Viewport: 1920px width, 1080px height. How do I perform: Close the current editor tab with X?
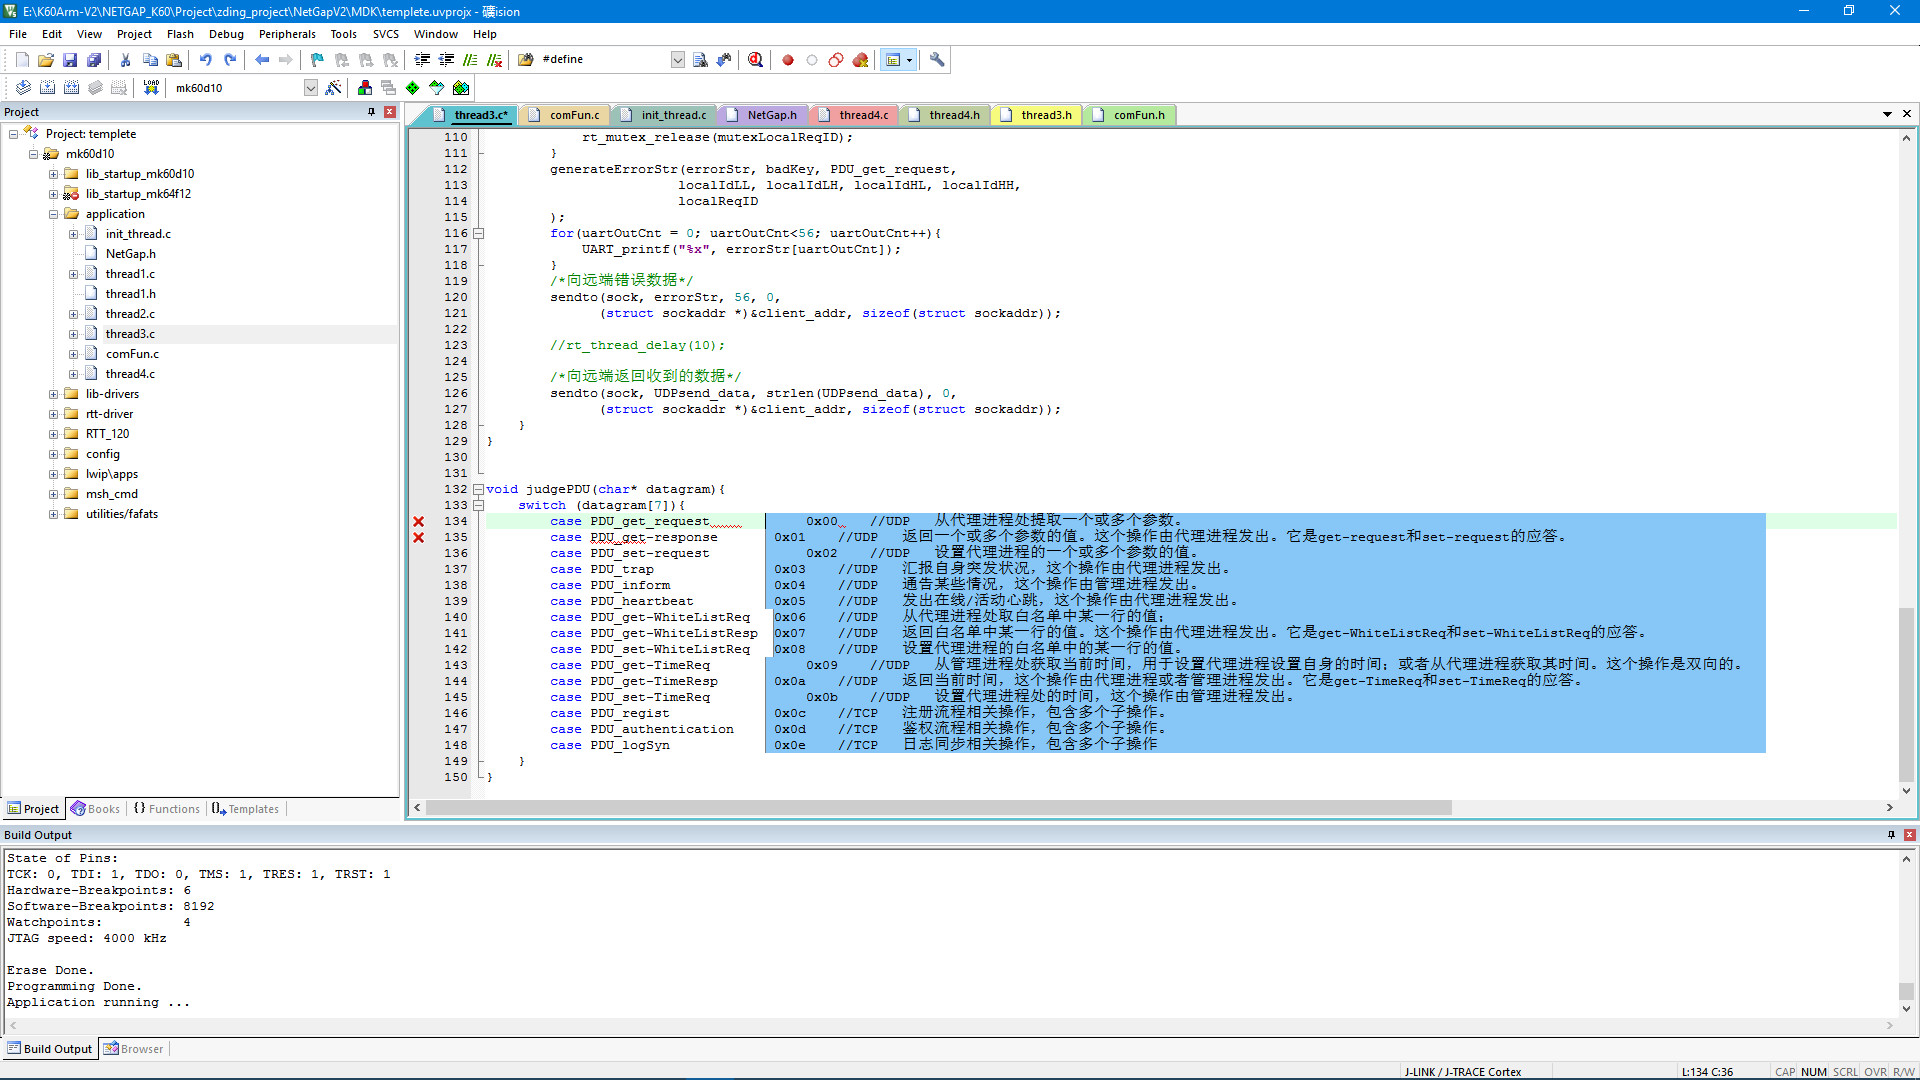click(x=1907, y=114)
